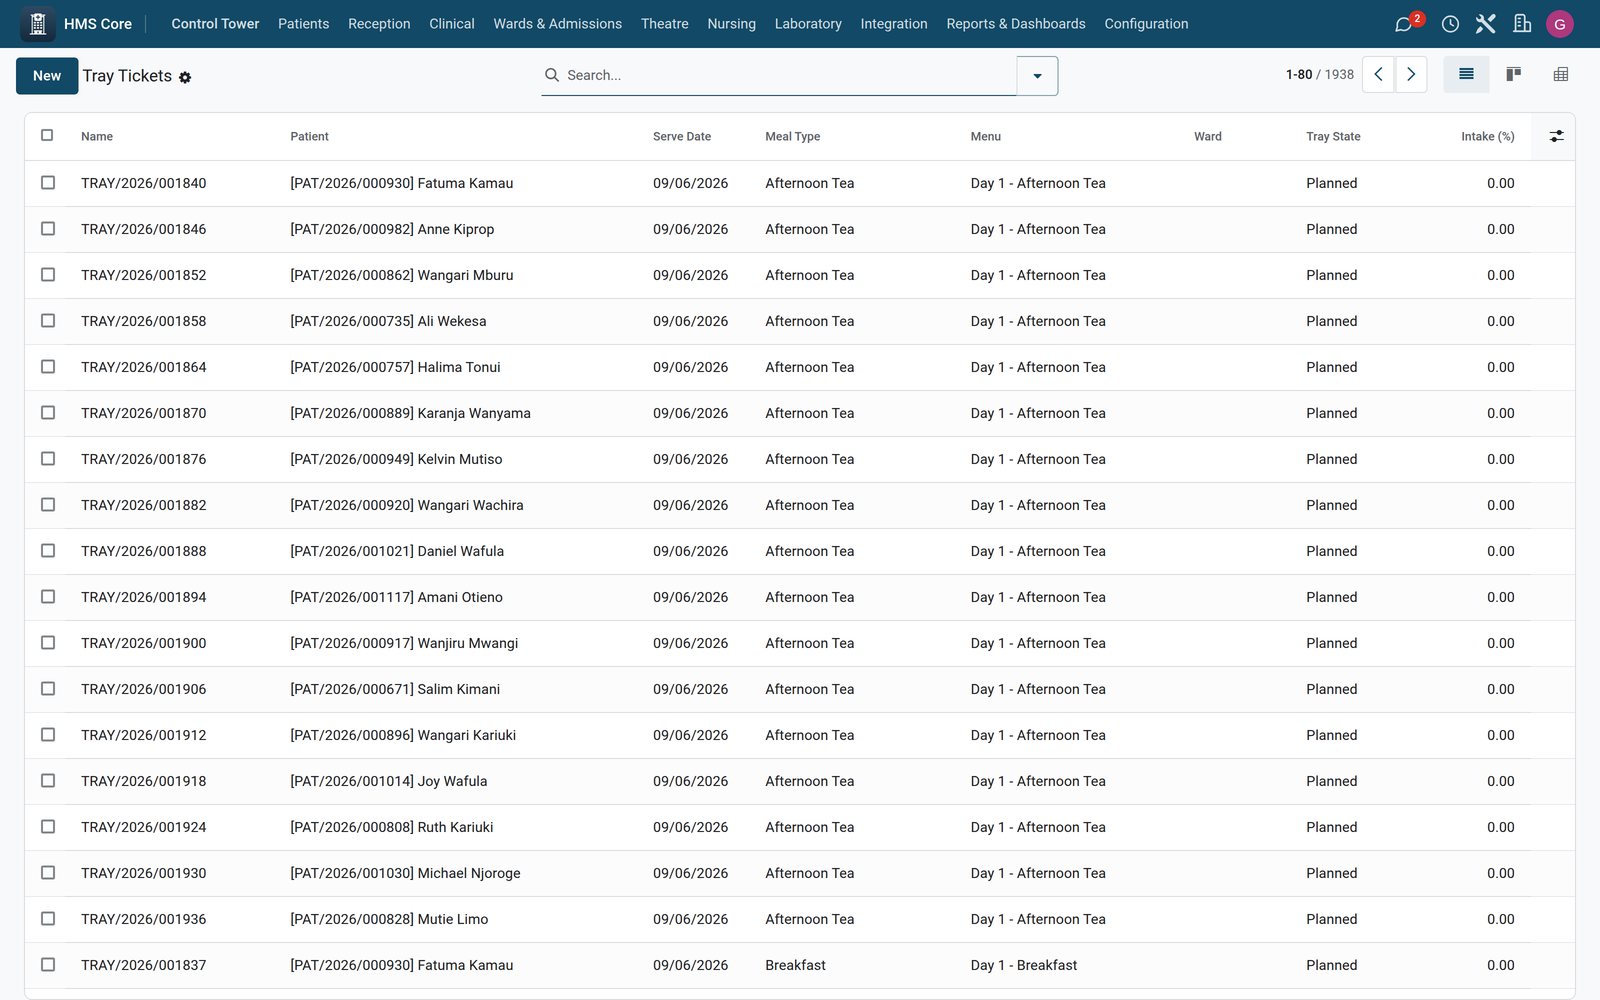Open TRAY/2026/001888 ticket
This screenshot has width=1600, height=1000.
tap(143, 551)
